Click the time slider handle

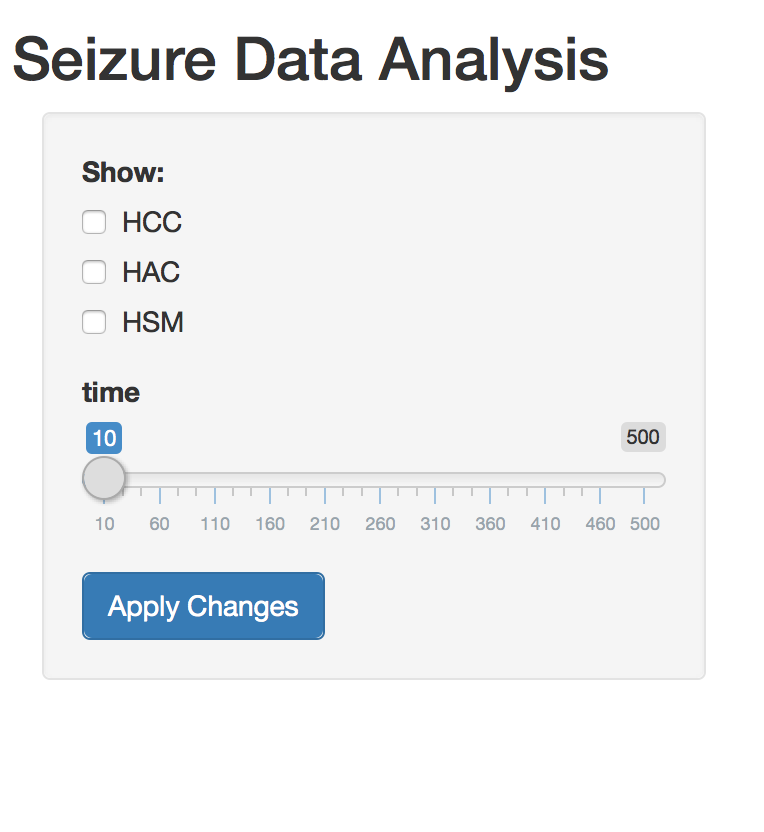104,478
